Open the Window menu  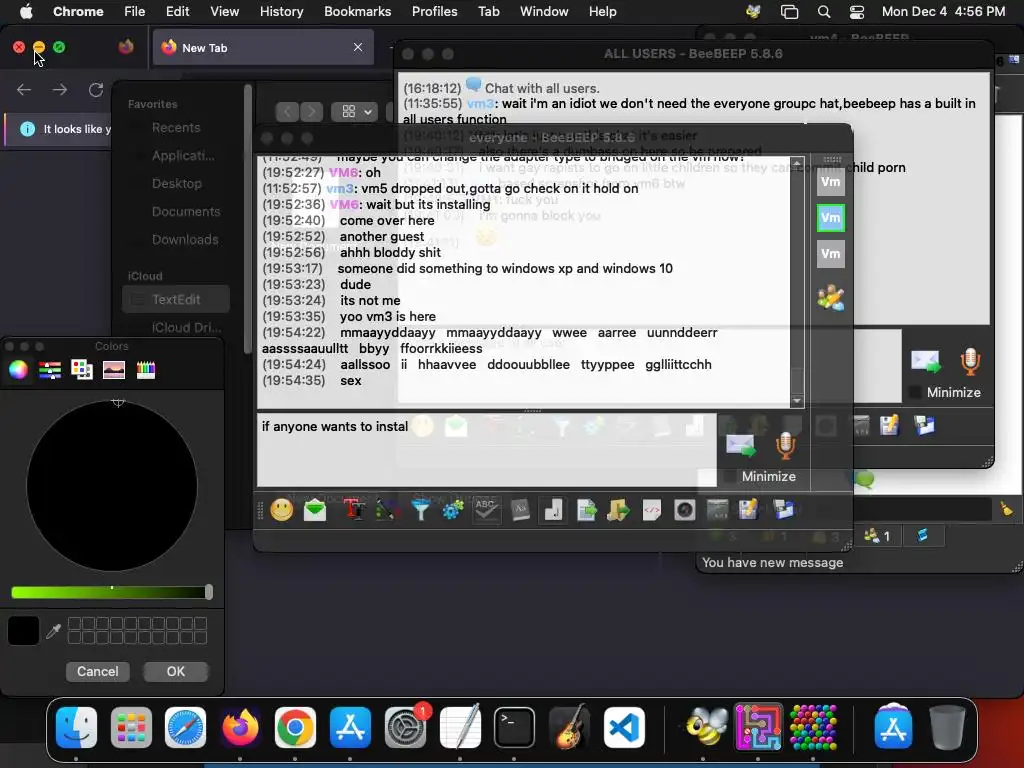pos(544,11)
